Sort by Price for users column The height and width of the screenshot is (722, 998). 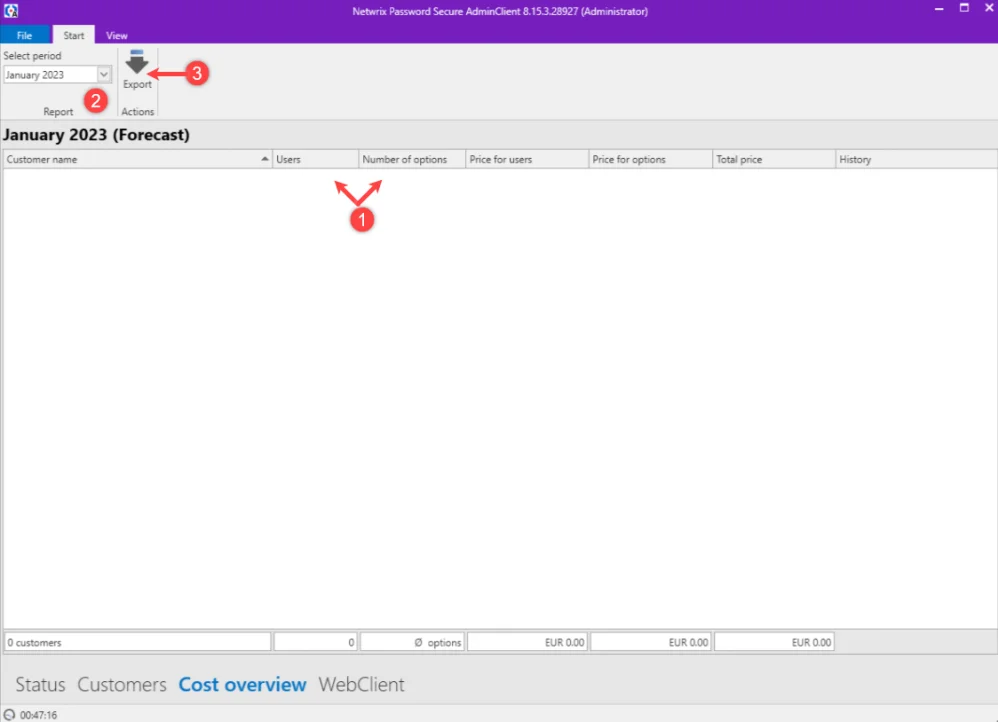click(527, 159)
